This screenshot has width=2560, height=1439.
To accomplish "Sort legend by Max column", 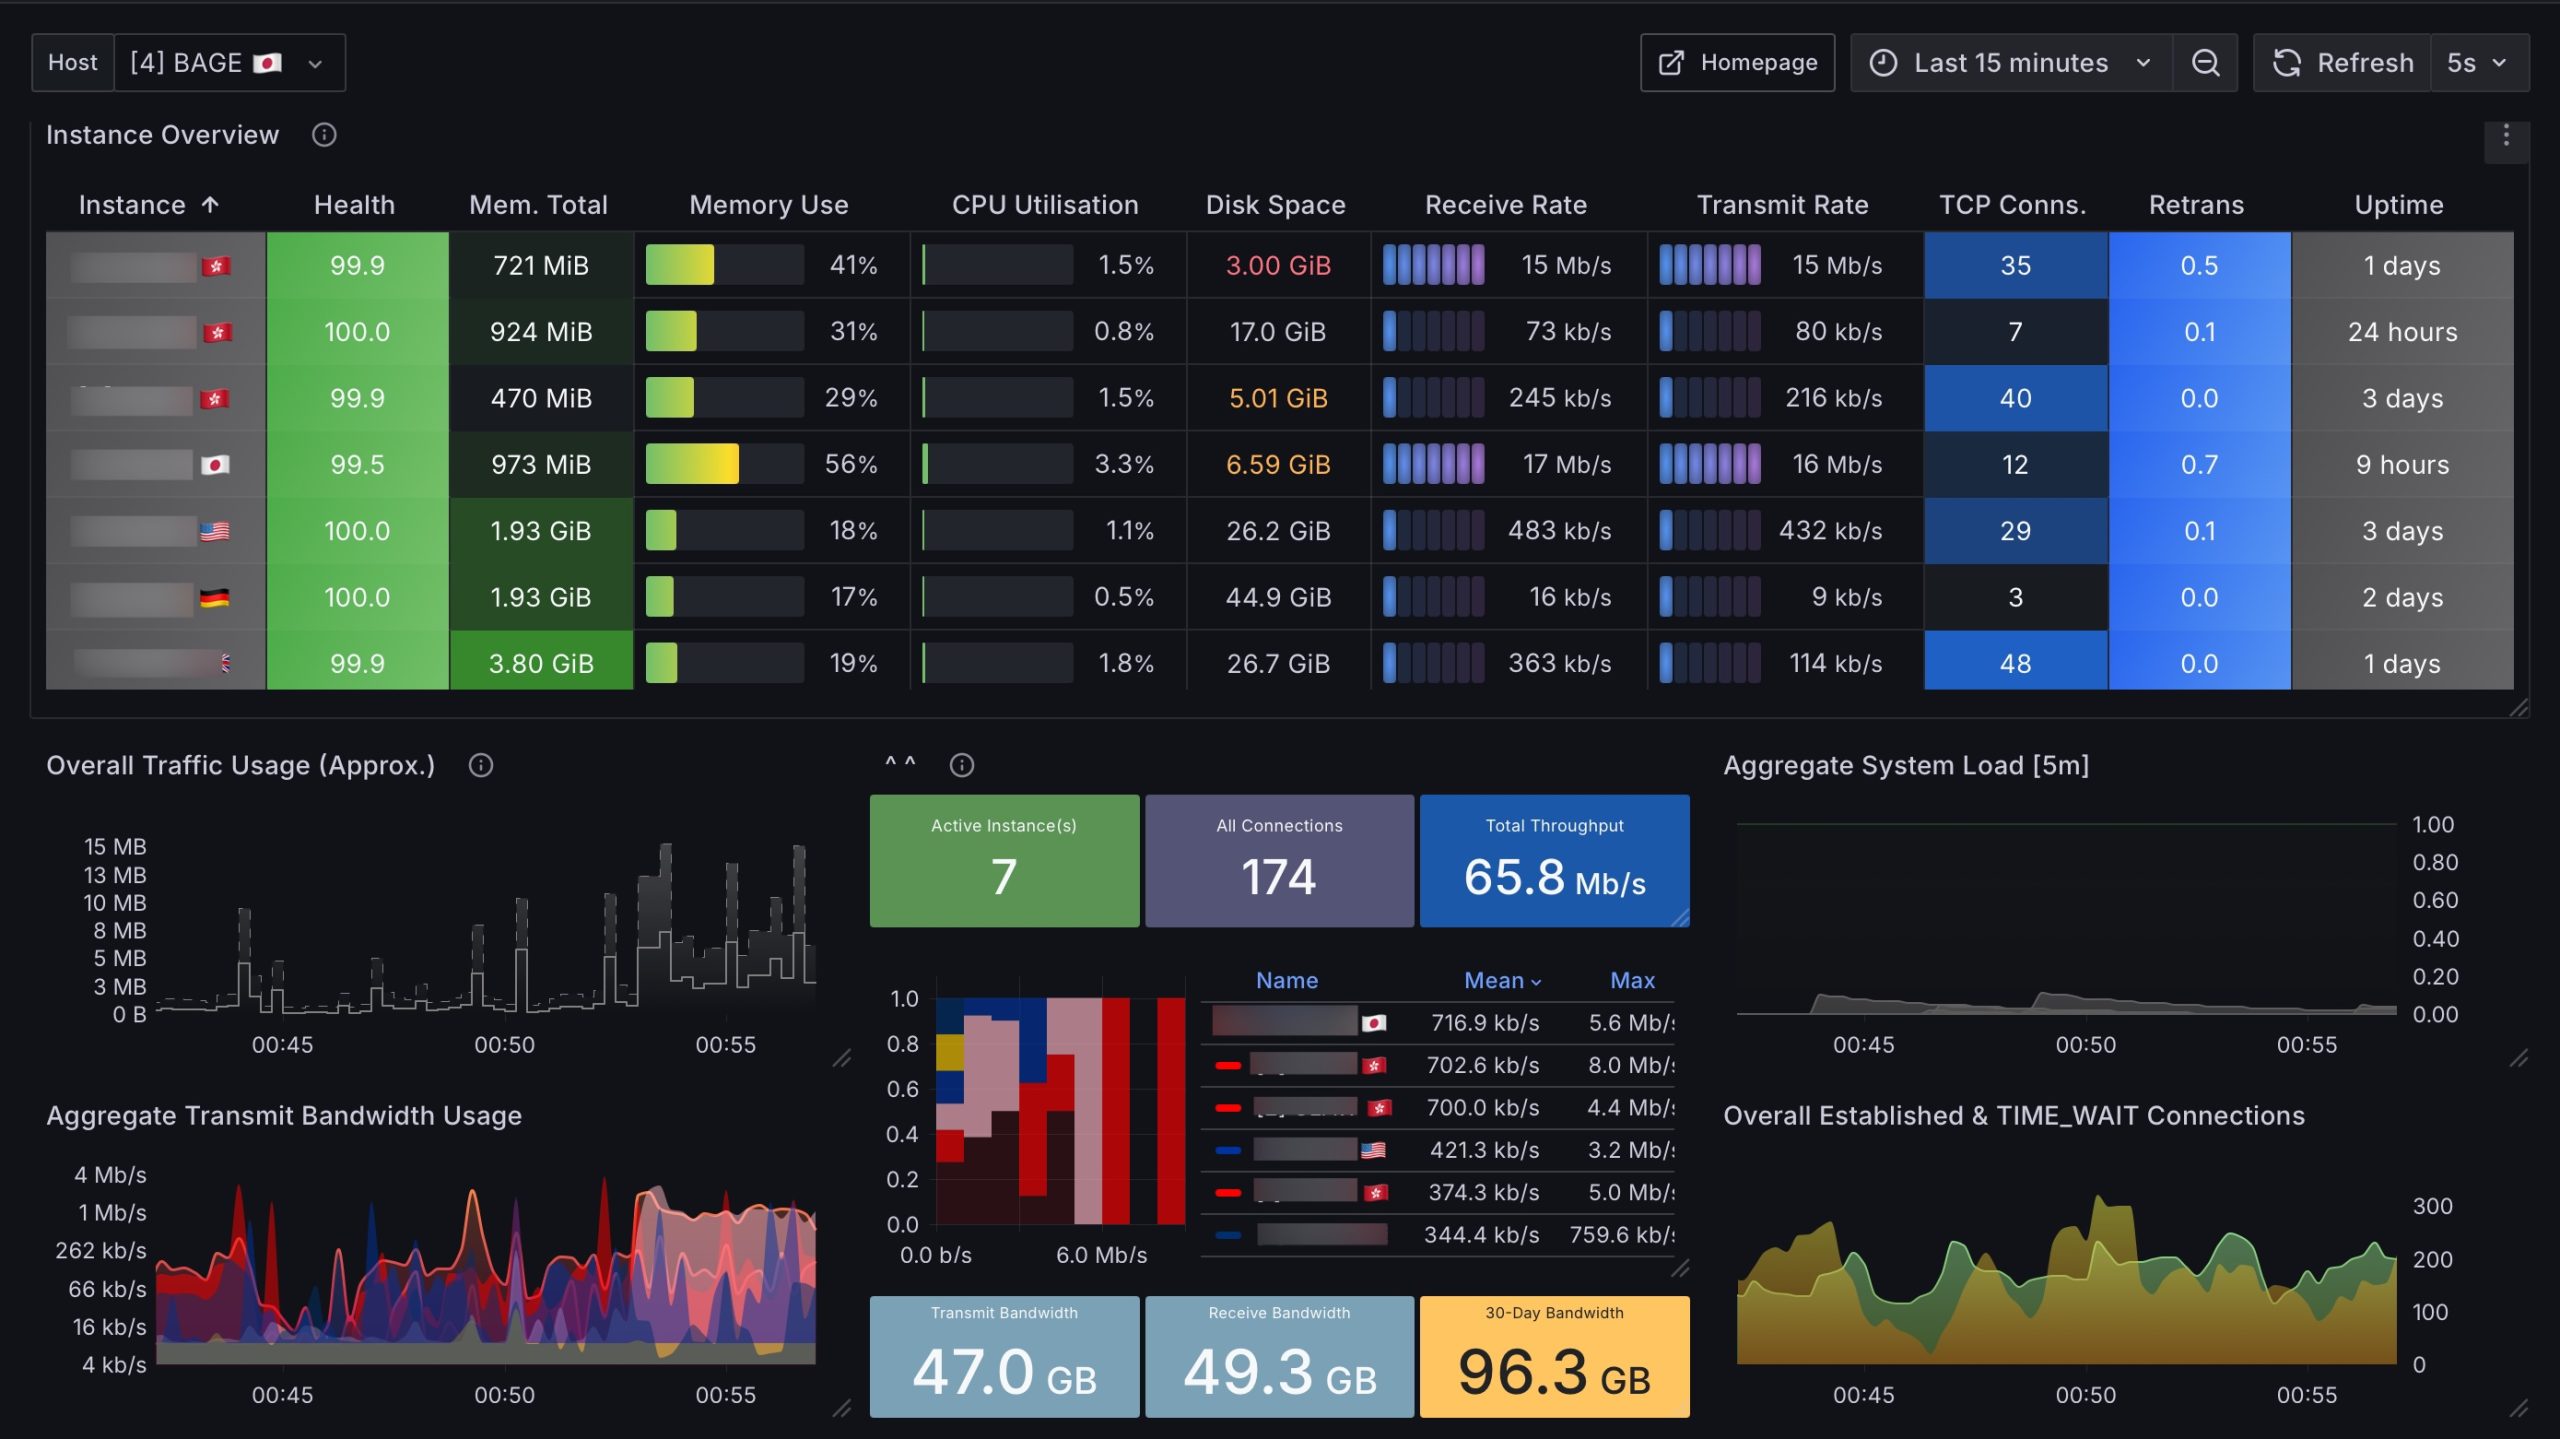I will pyautogui.click(x=1633, y=981).
